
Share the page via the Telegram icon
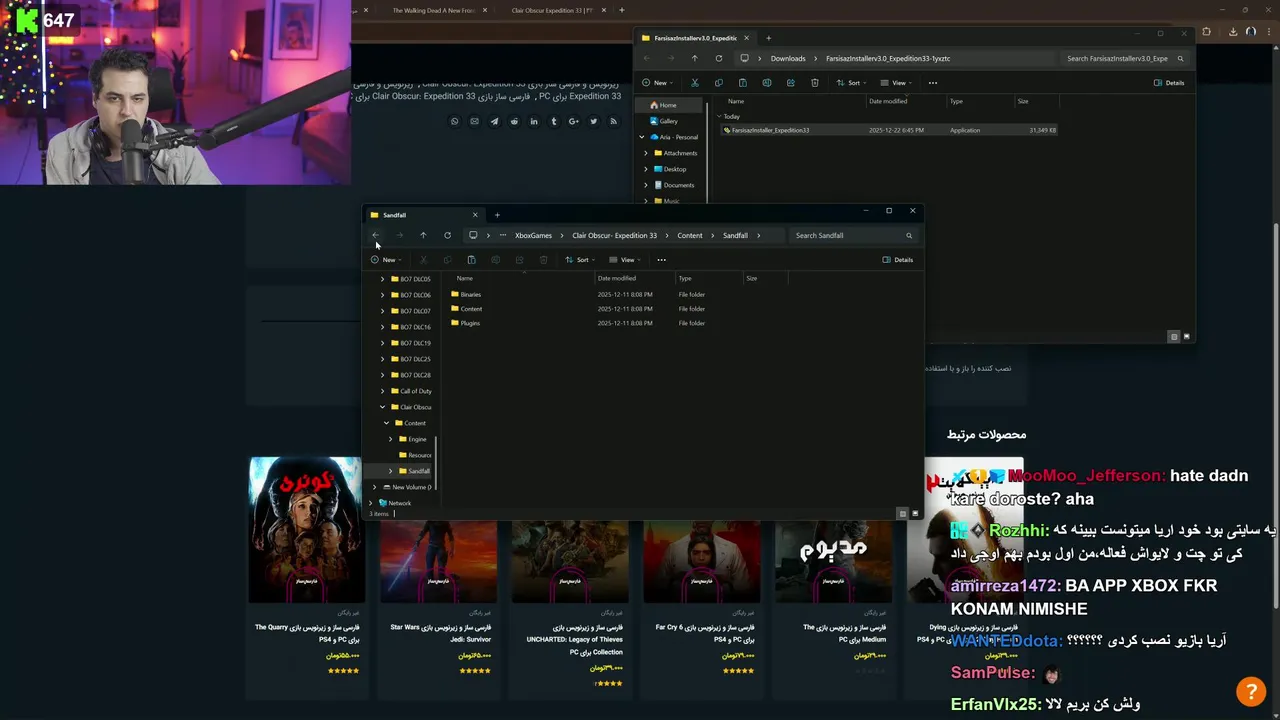494,122
